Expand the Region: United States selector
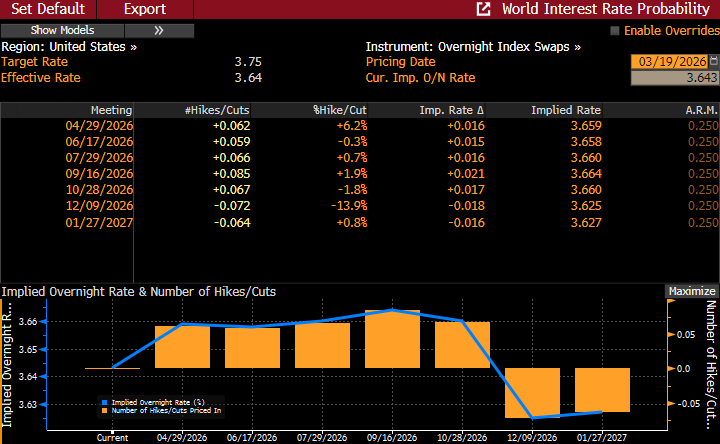The image size is (720, 444). (x=69, y=46)
